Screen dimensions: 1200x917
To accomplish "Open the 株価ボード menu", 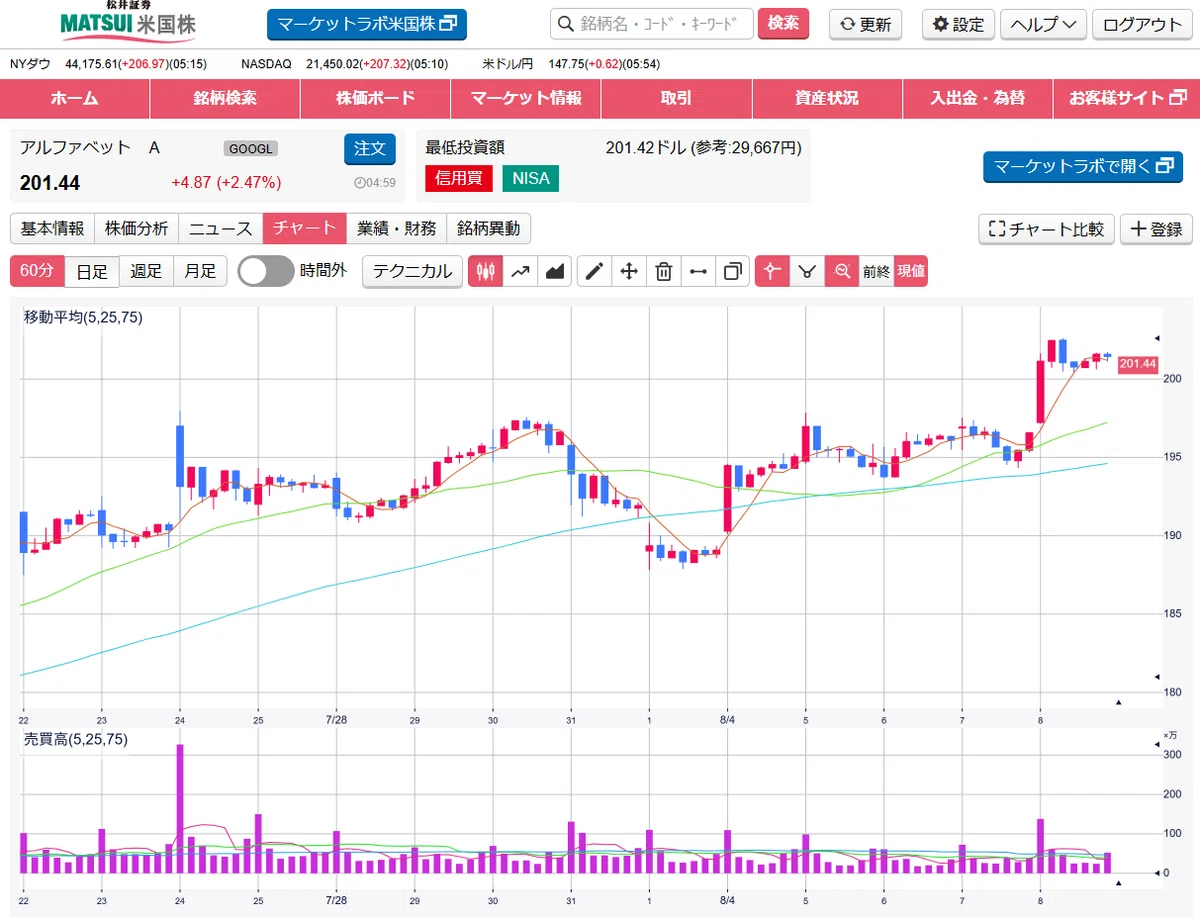I will coord(375,98).
